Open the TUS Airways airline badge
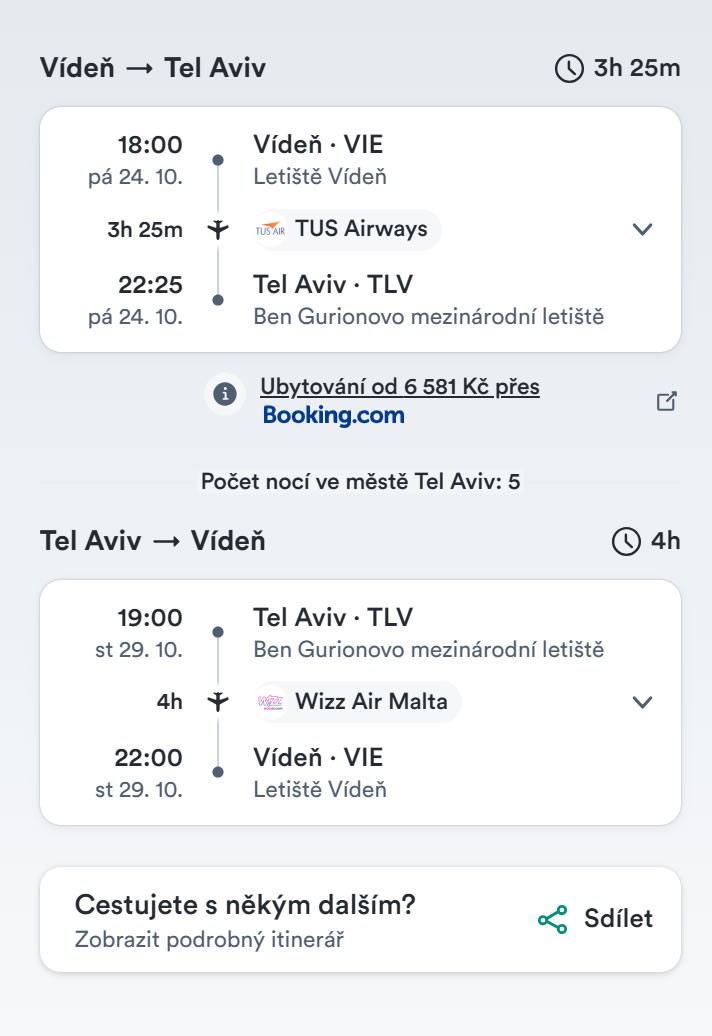Viewport: 712px width, 1036px height. coord(346,230)
